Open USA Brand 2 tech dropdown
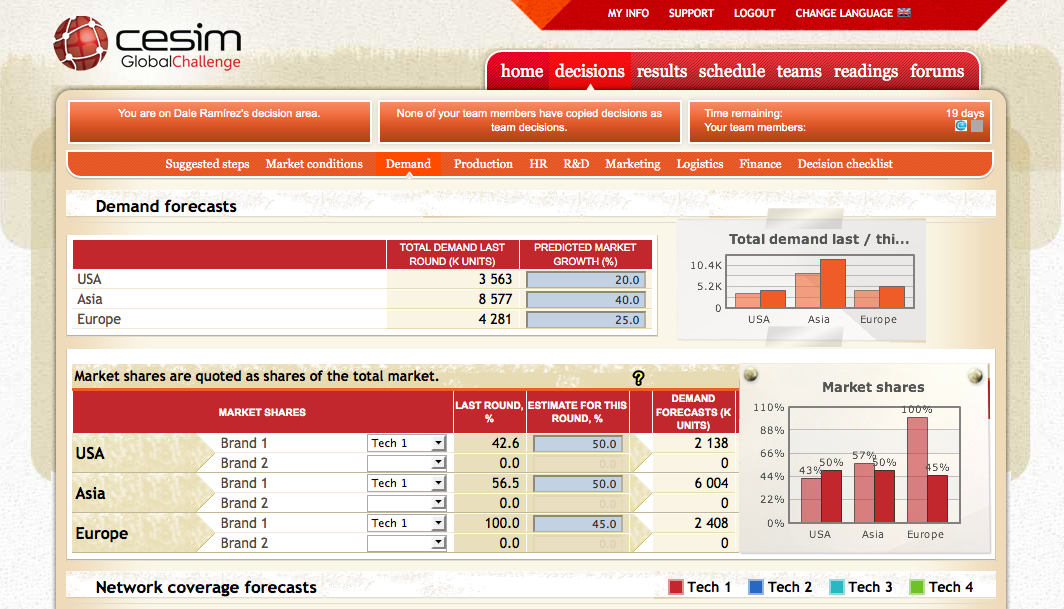This screenshot has width=1064, height=609. 406,463
